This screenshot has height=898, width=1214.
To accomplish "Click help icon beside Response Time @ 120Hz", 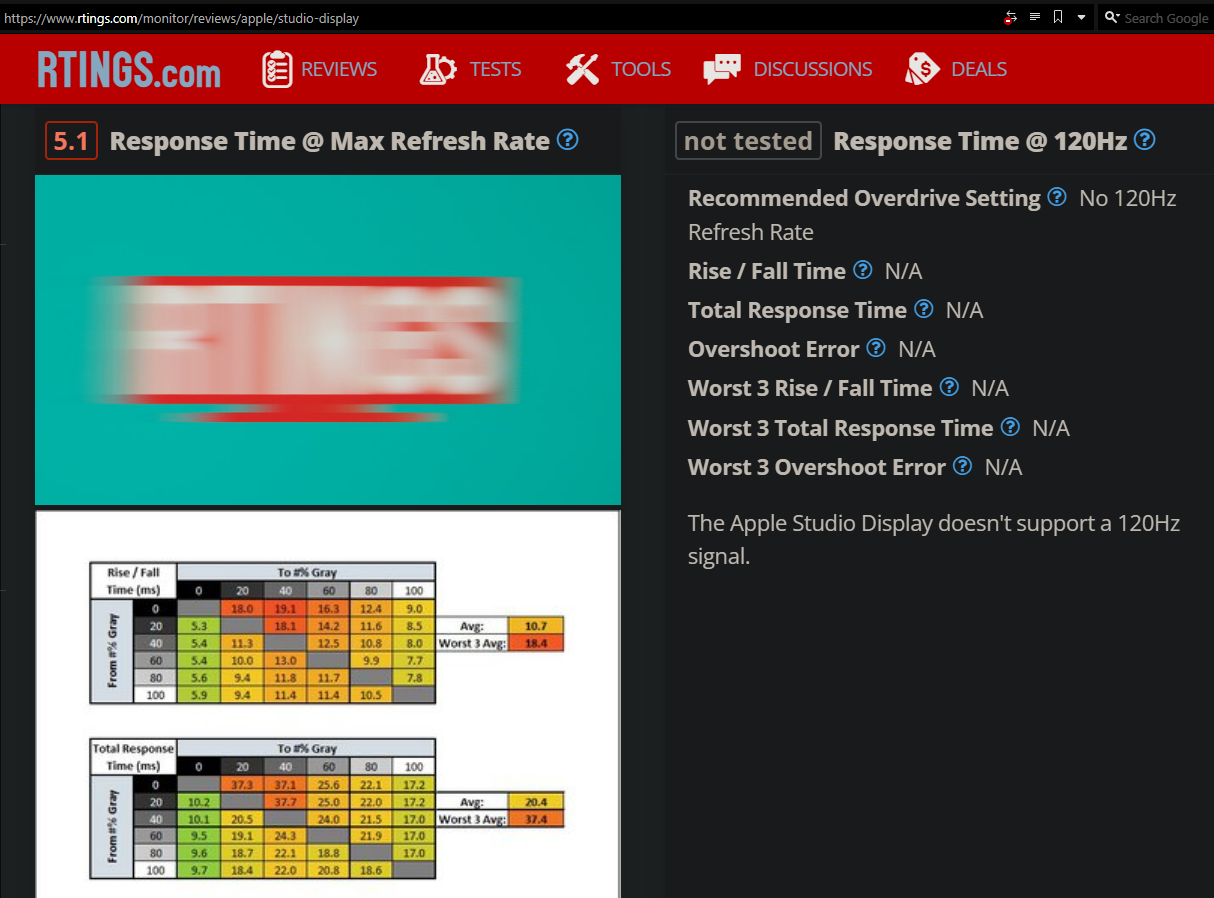I will [1145, 140].
